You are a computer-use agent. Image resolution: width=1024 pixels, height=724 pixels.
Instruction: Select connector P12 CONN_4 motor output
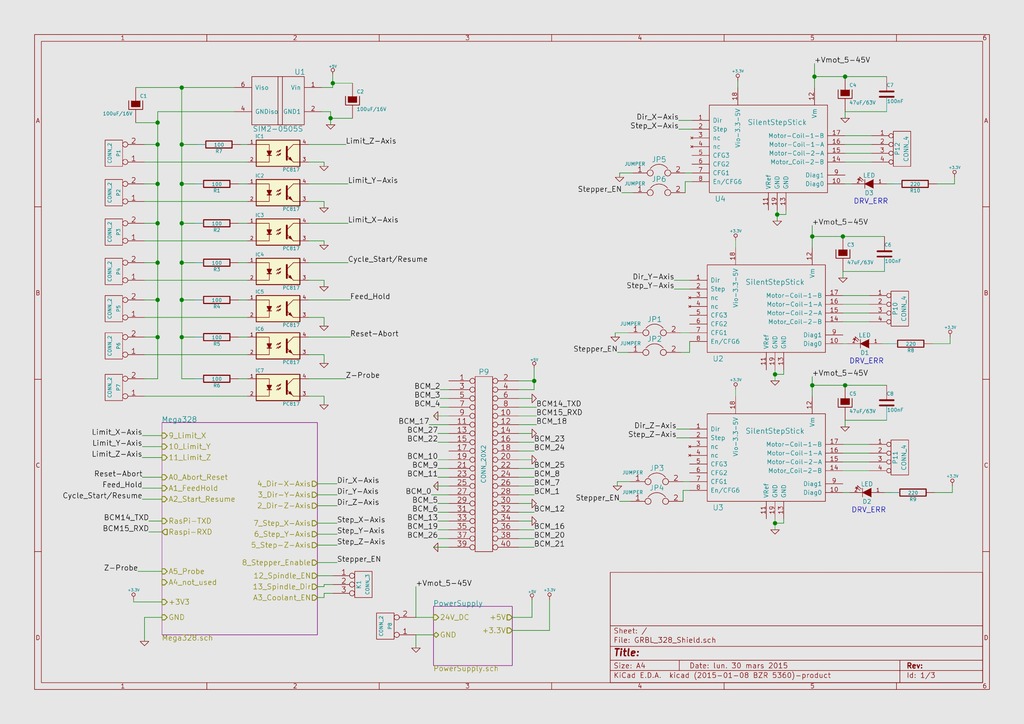(901, 148)
